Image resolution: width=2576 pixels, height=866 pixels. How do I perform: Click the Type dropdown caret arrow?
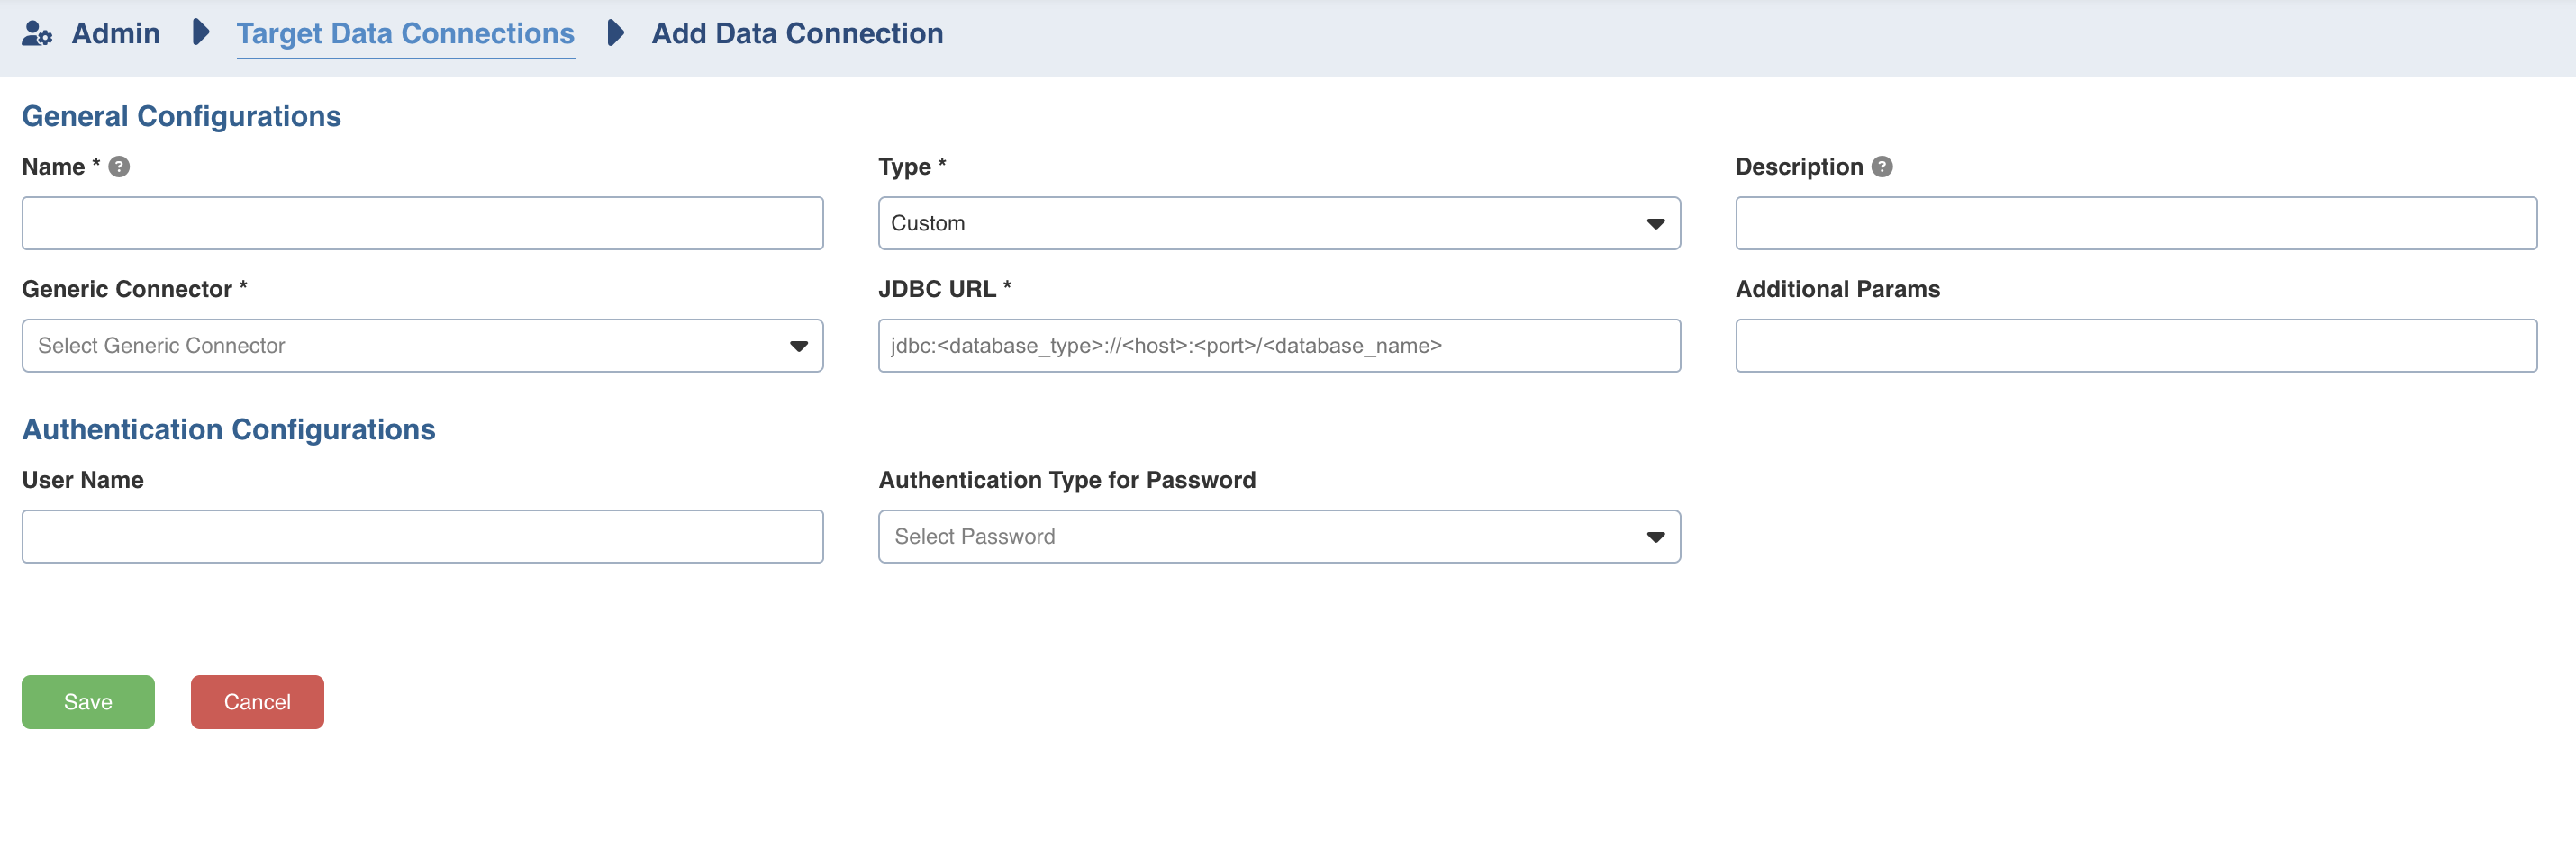[x=1655, y=224]
